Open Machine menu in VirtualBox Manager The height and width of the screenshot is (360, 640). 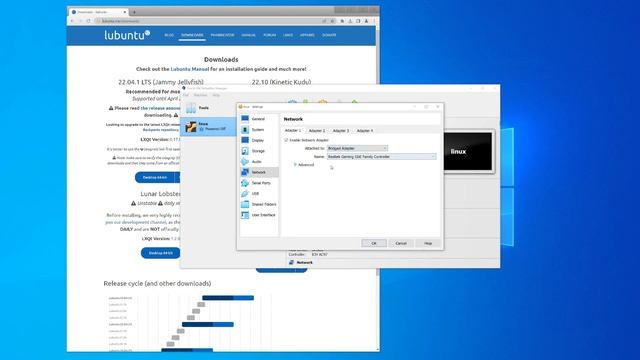pyautogui.click(x=200, y=95)
